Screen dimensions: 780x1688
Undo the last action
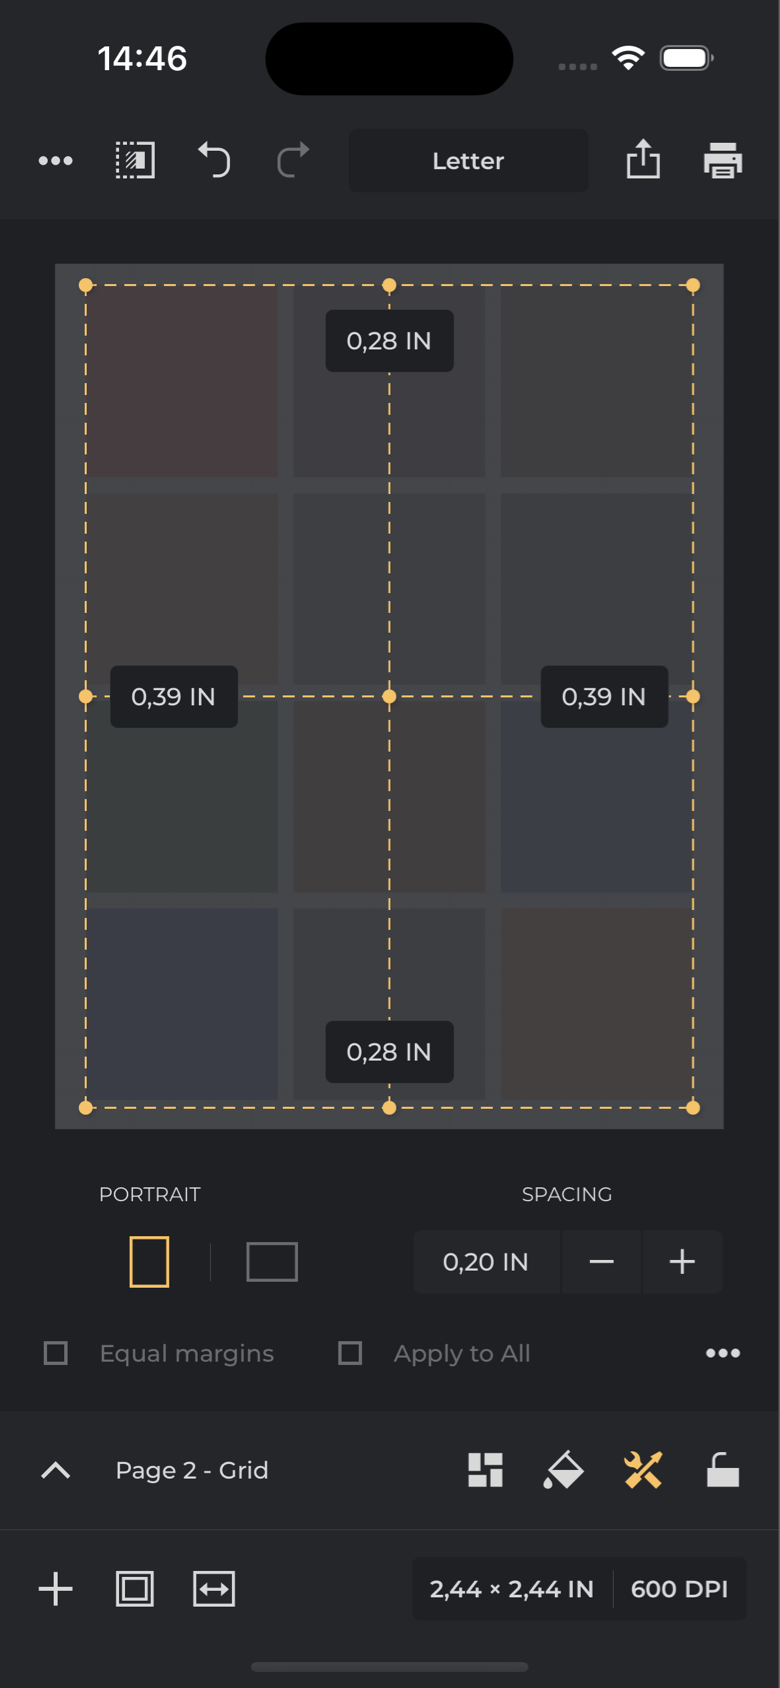[214, 160]
